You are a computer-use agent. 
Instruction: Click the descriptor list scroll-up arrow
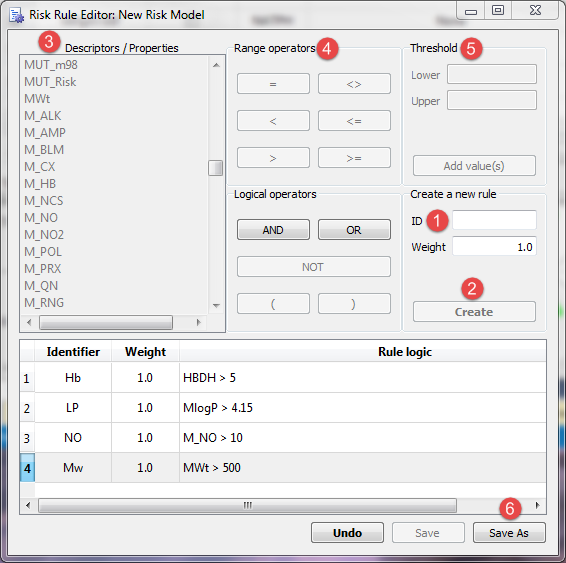click(216, 65)
